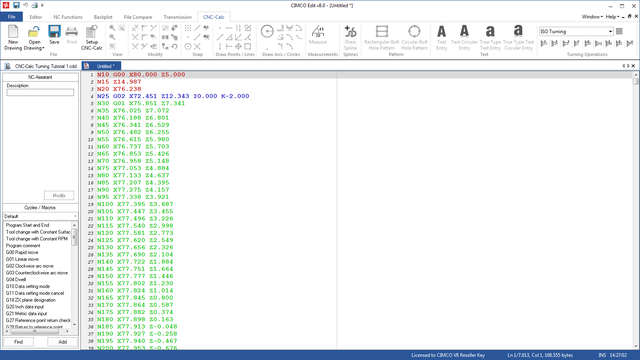Select Tool change with Constant RPM macro
This screenshot has height=360, width=640.
pos(37,239)
